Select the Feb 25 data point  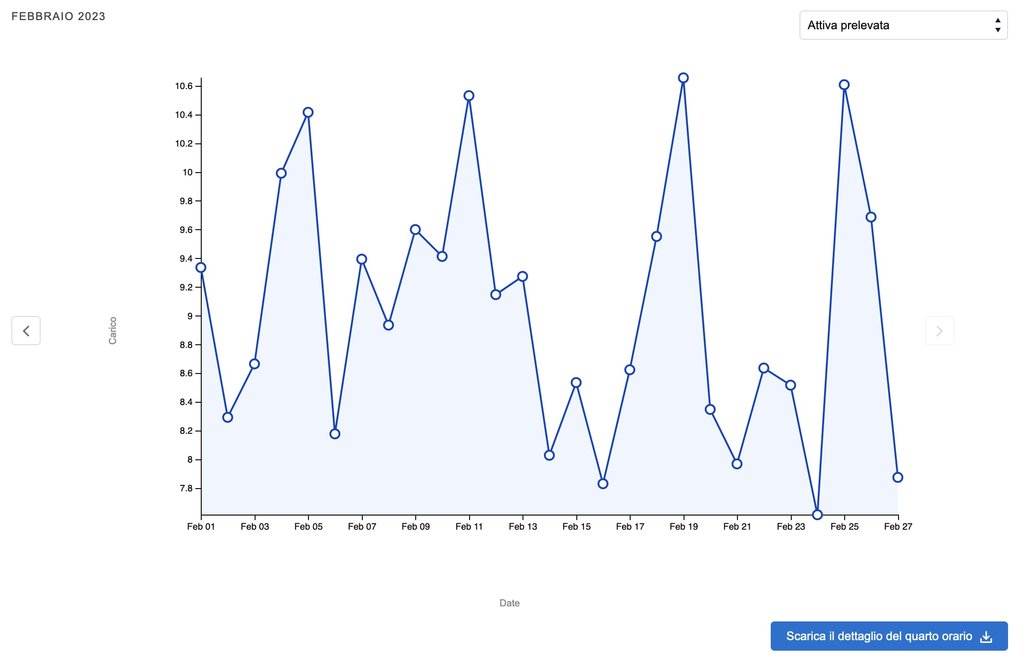point(844,85)
